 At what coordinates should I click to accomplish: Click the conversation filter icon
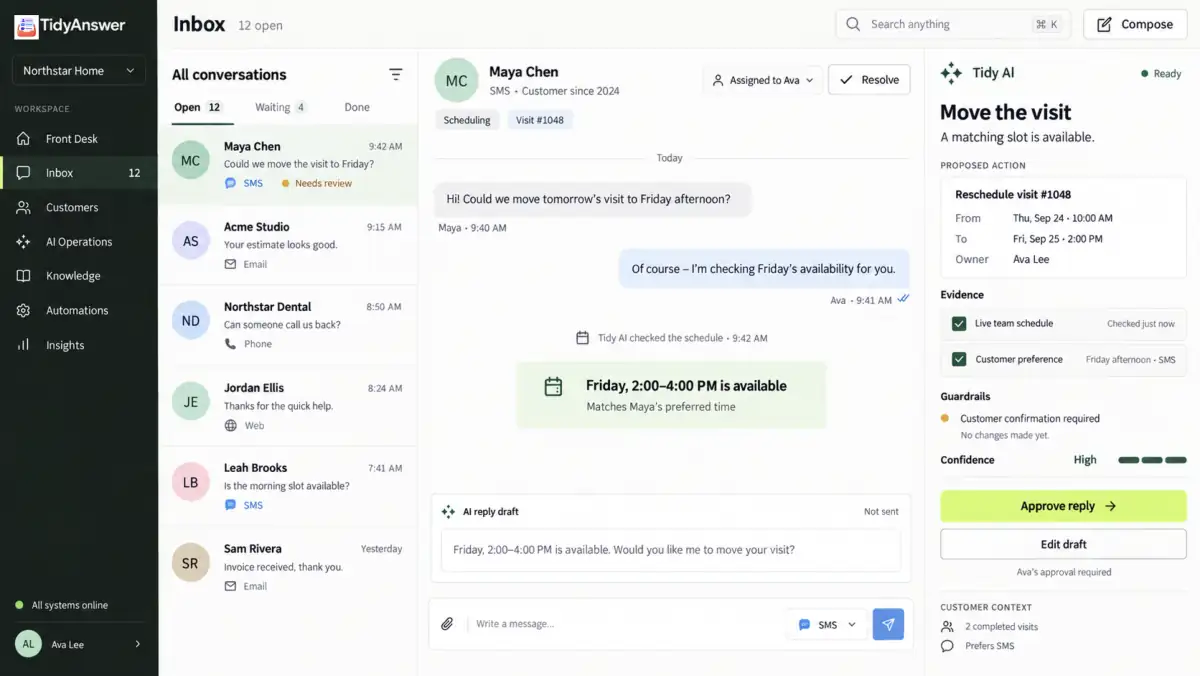tap(396, 75)
